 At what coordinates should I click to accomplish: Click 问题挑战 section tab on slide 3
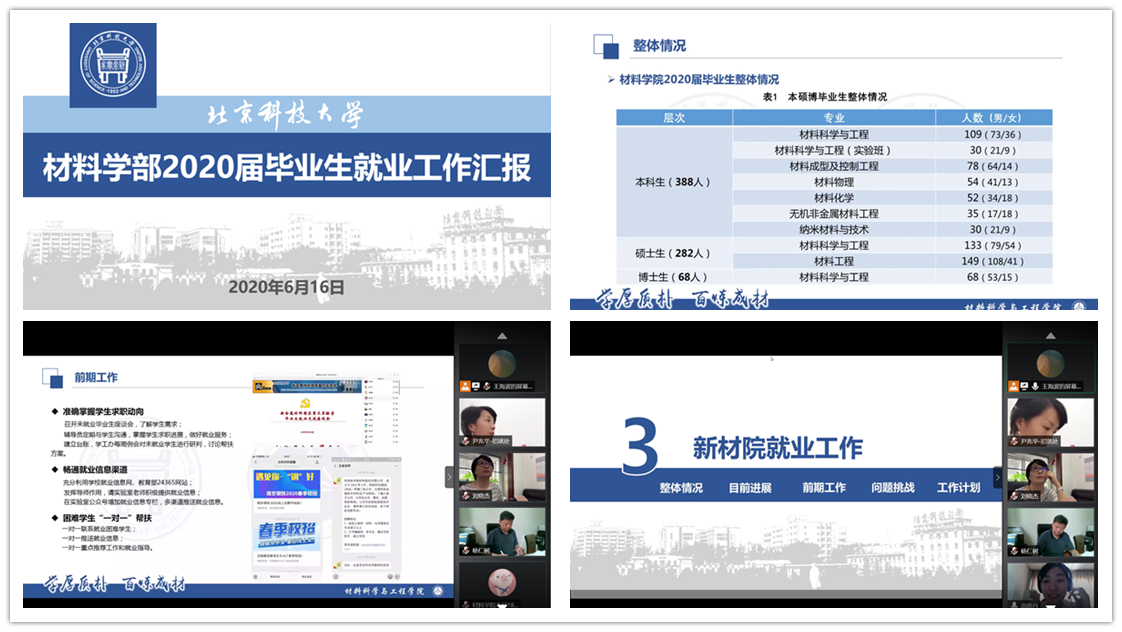[x=893, y=488]
